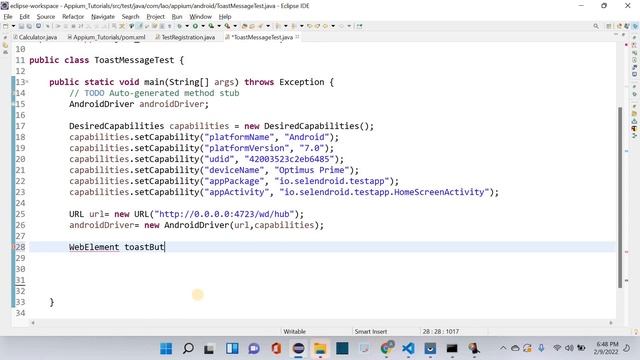Click the Open Perspective icon

point(609,26)
